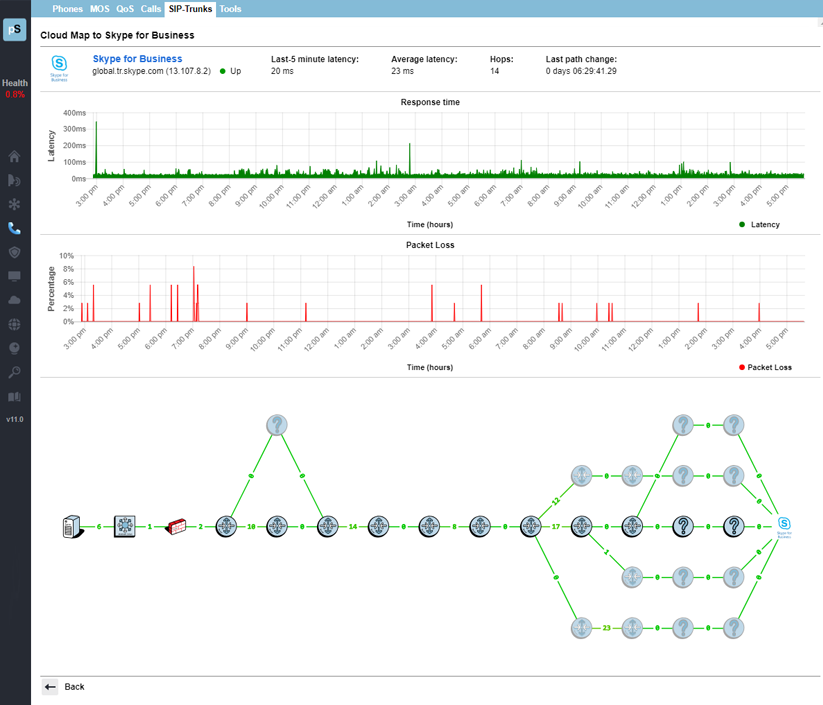This screenshot has height=705, width=823.
Task: Select the shield icon in sidebar
Action: tap(15, 252)
